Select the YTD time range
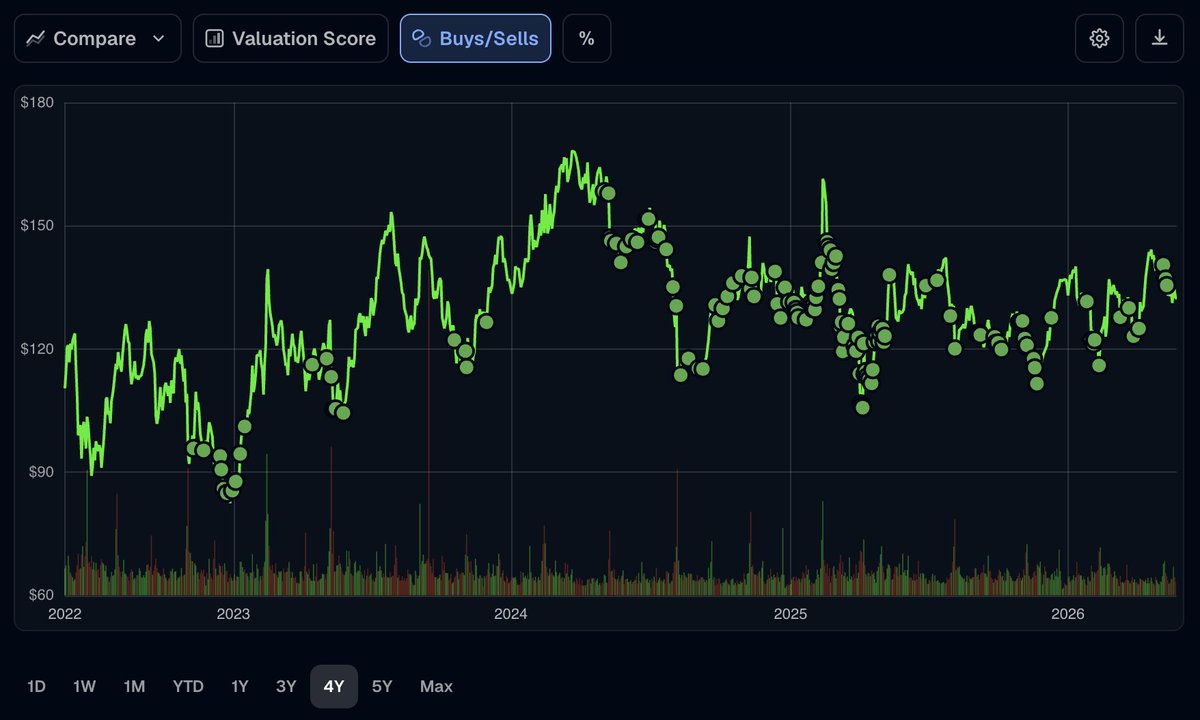 (188, 686)
